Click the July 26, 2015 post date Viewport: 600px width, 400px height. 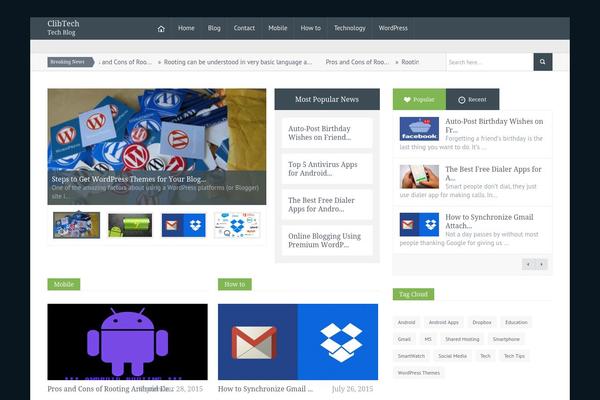pos(352,389)
